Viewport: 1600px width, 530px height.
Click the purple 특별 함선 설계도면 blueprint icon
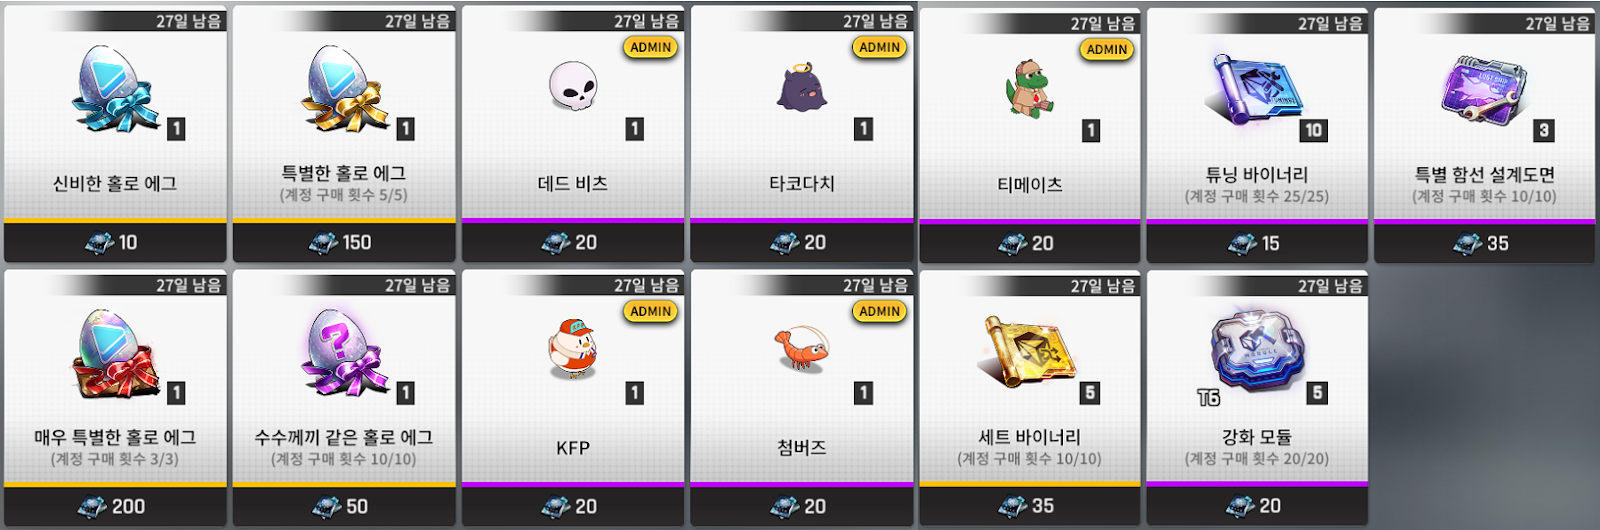click(1484, 89)
